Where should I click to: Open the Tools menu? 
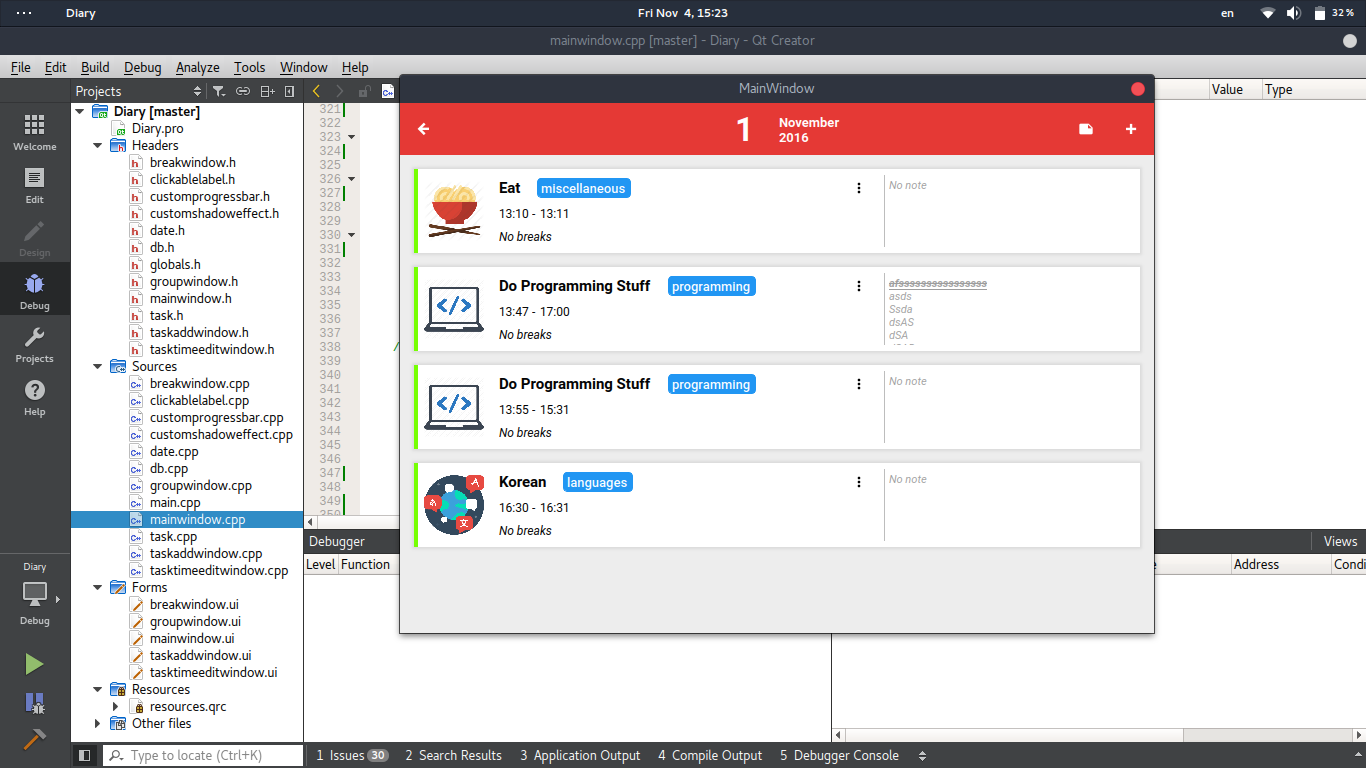[250, 67]
